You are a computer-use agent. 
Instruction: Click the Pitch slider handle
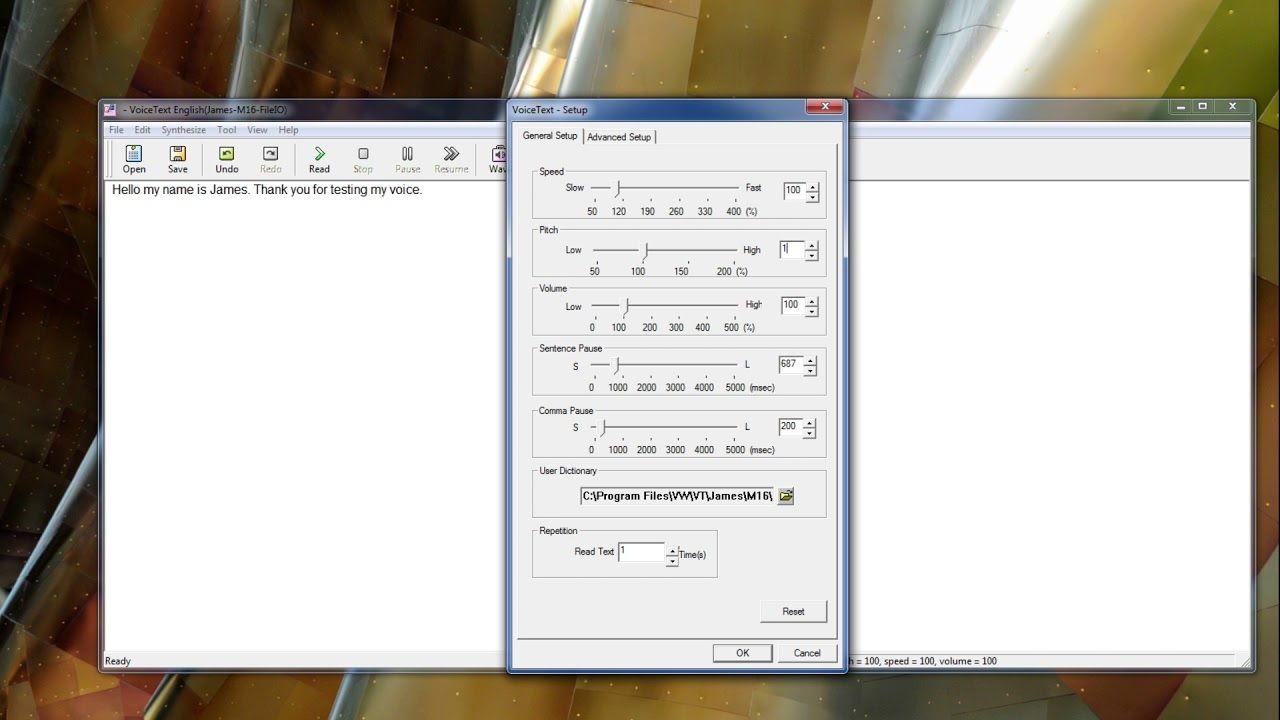646,251
